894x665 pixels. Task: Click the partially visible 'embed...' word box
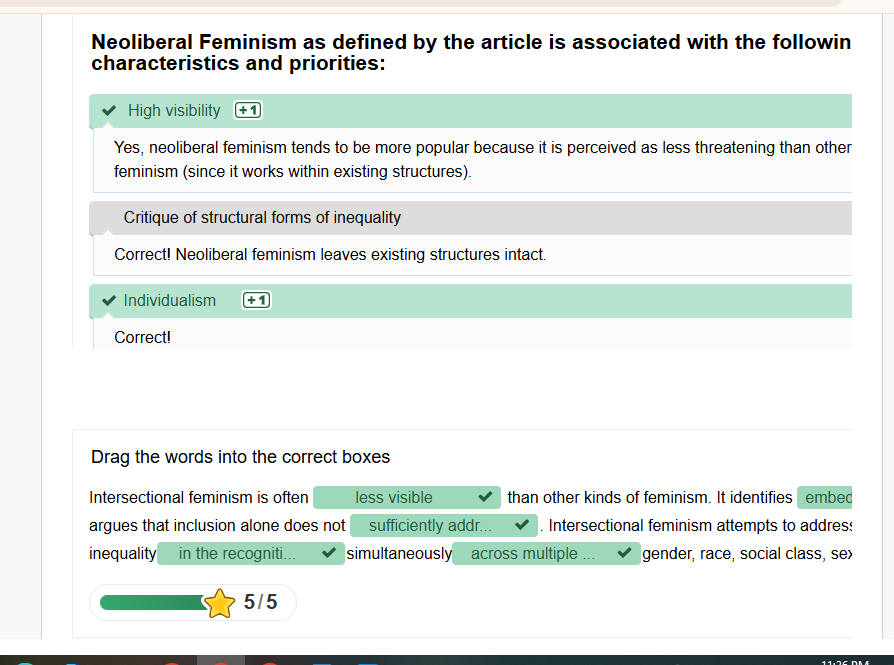[x=825, y=497]
